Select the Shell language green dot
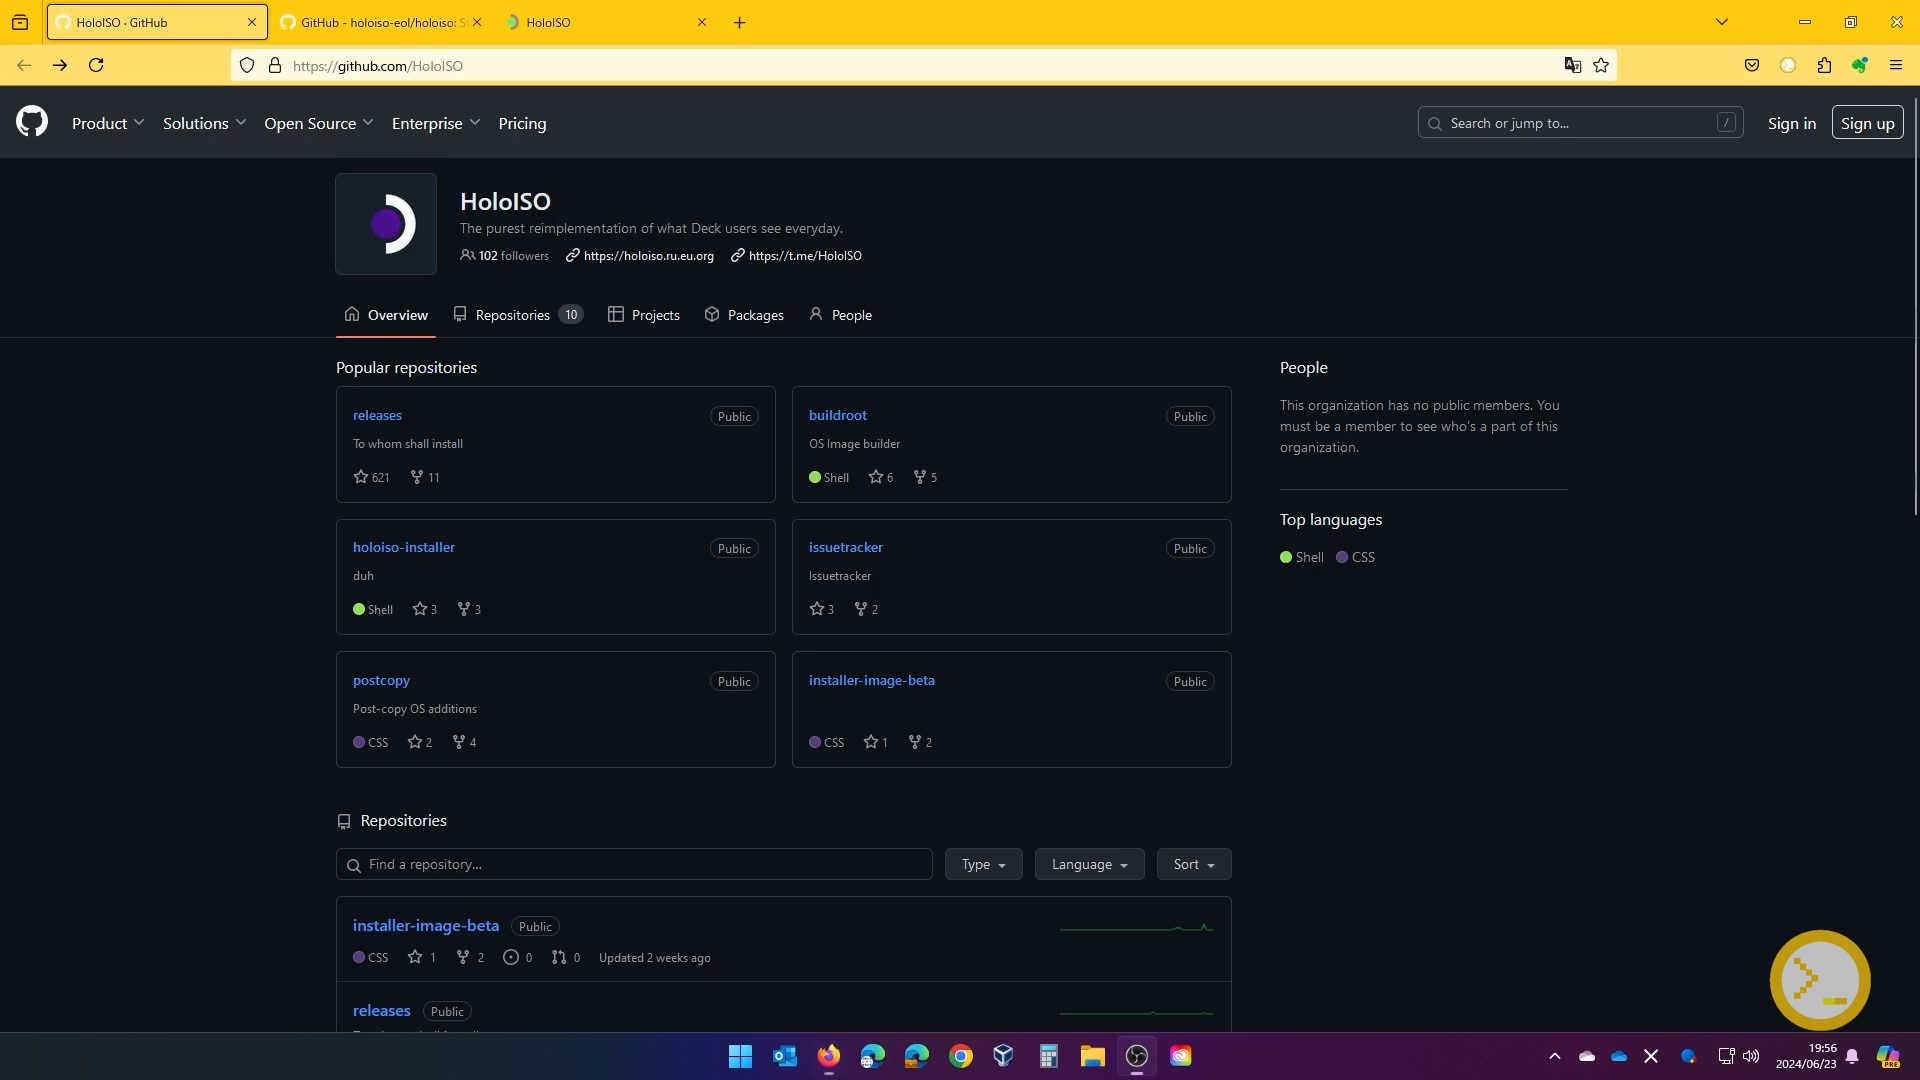Screen dimensions: 1920x1080 point(1286,557)
